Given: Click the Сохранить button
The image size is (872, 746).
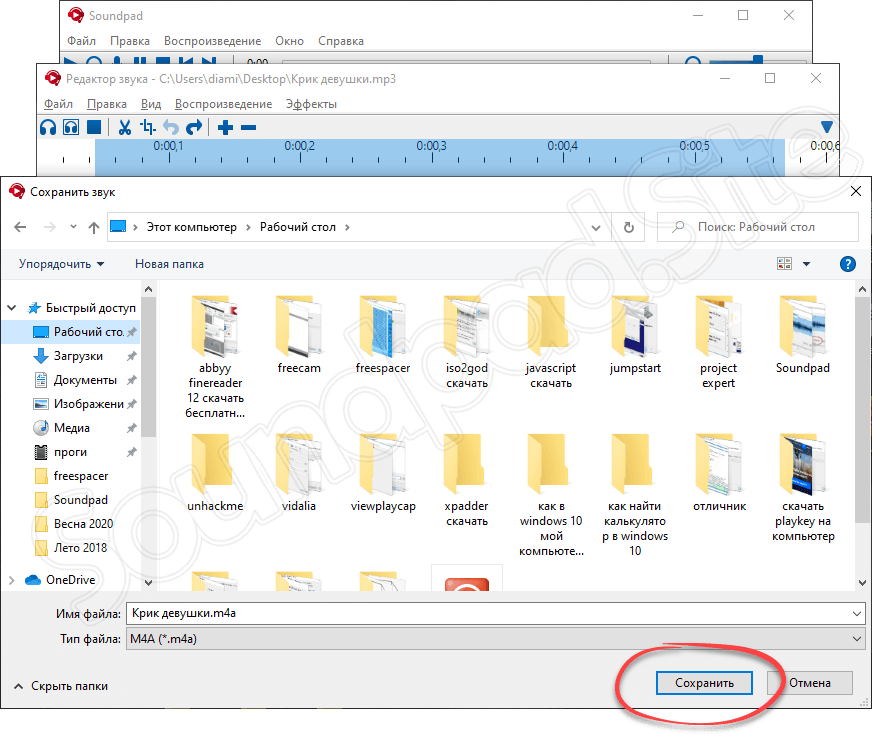Looking at the screenshot, I should click(704, 683).
